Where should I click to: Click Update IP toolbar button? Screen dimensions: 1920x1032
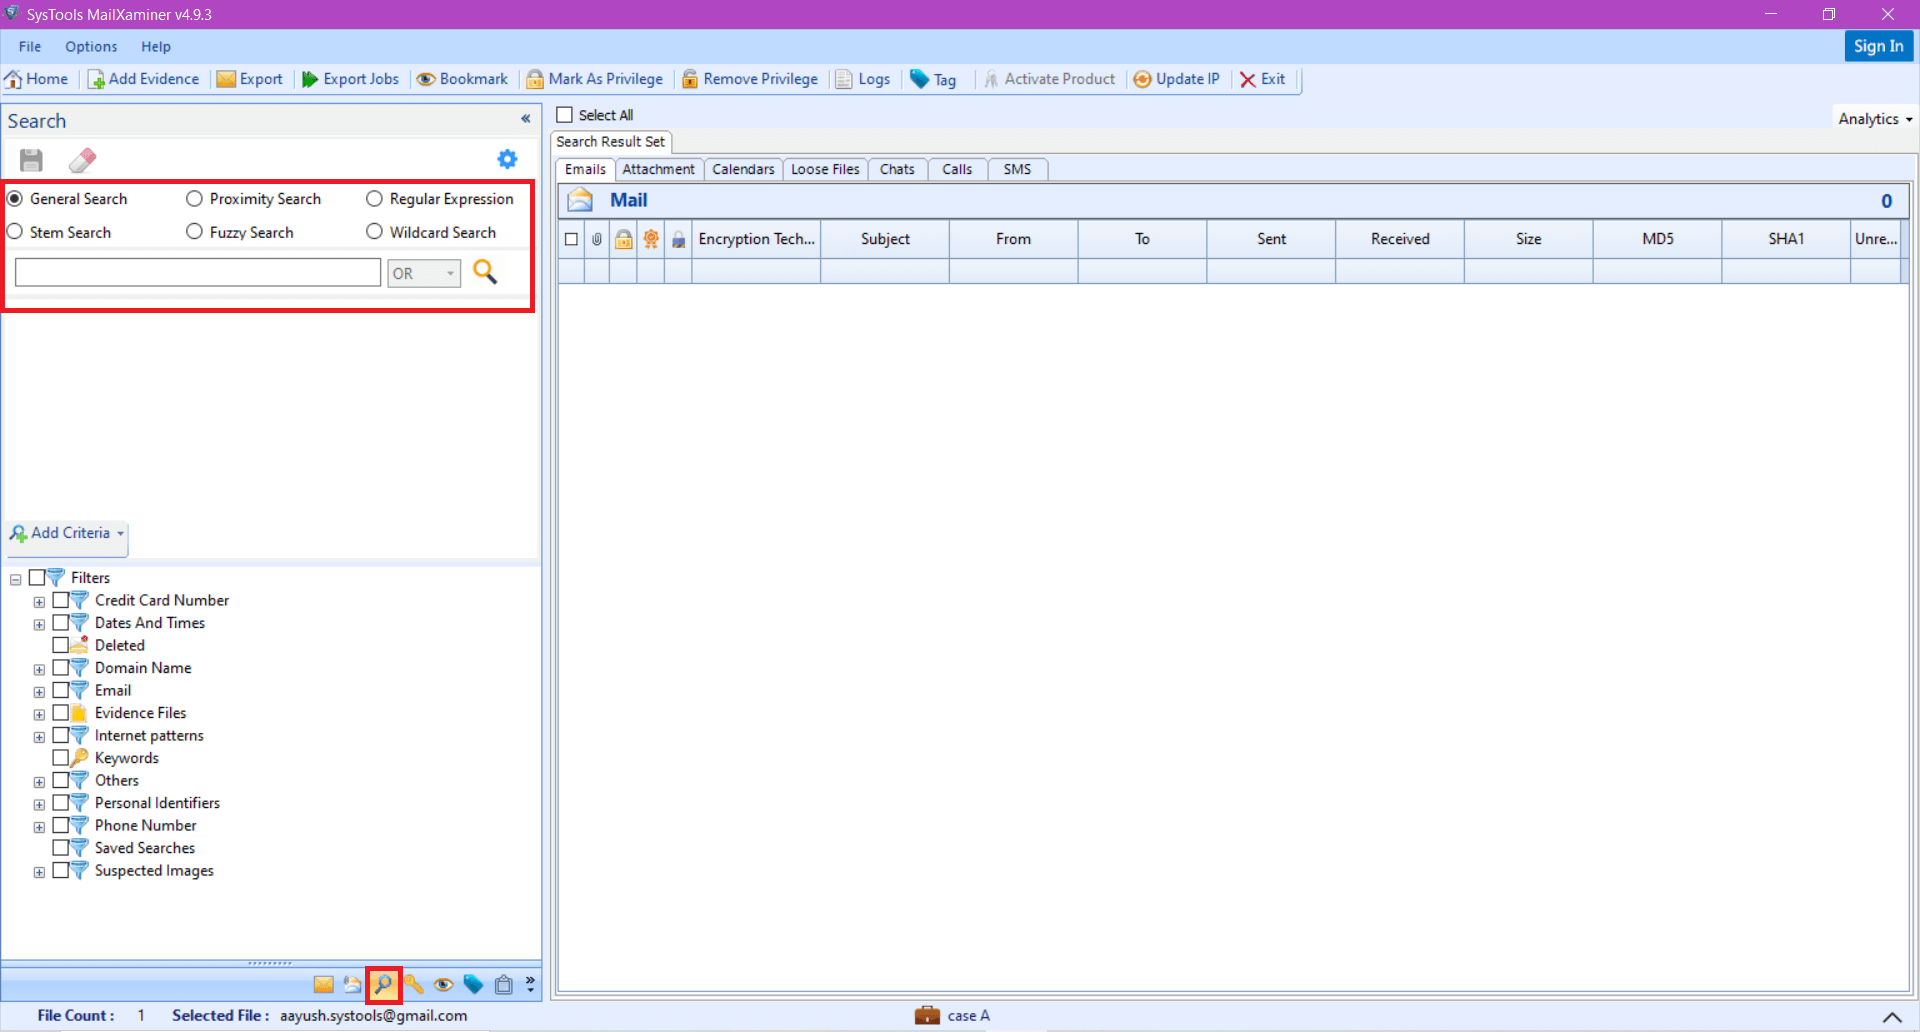[1177, 79]
